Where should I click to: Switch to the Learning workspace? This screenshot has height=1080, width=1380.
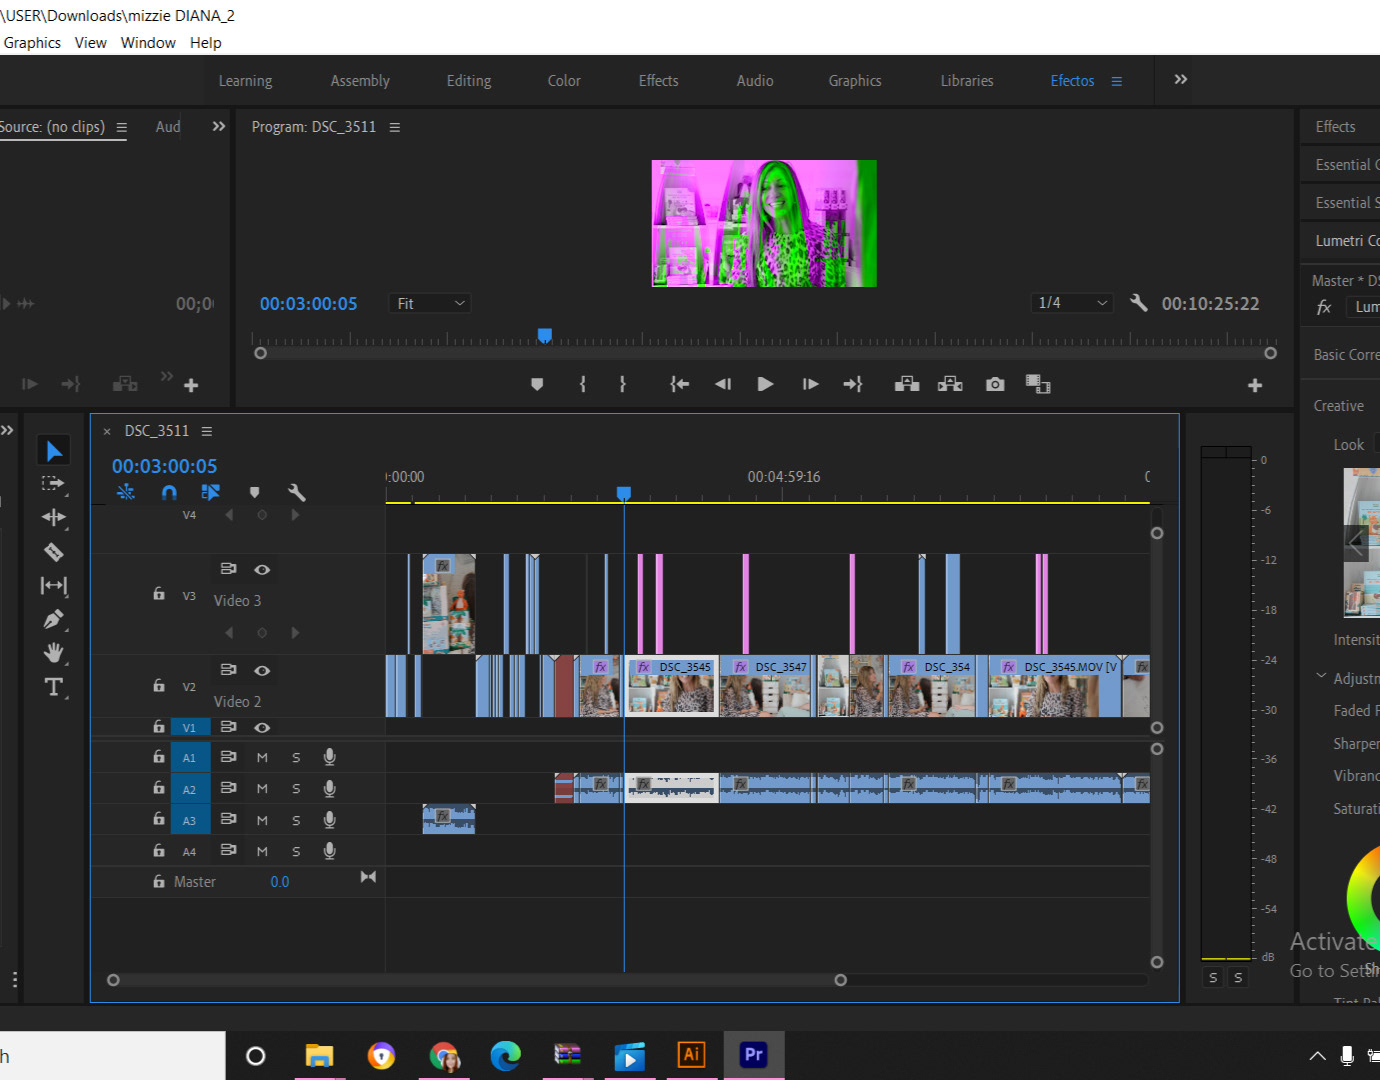tap(245, 81)
